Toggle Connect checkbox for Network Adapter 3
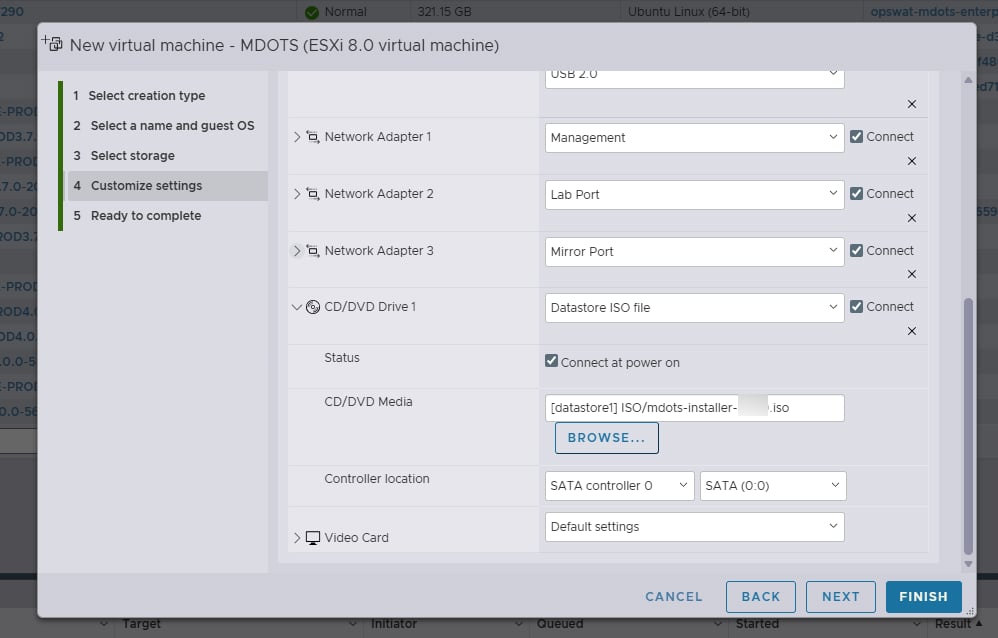 [857, 251]
